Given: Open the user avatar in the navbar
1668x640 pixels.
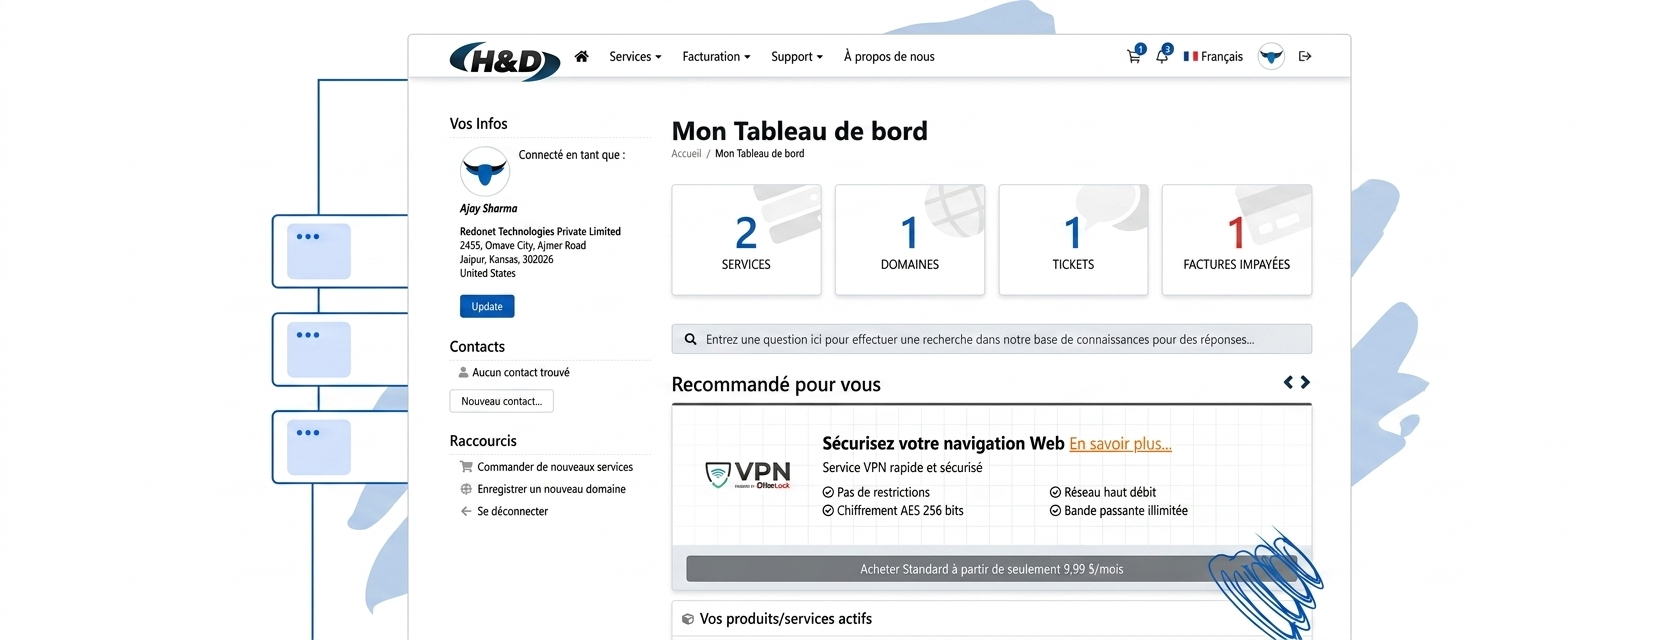Looking at the screenshot, I should (x=1271, y=56).
